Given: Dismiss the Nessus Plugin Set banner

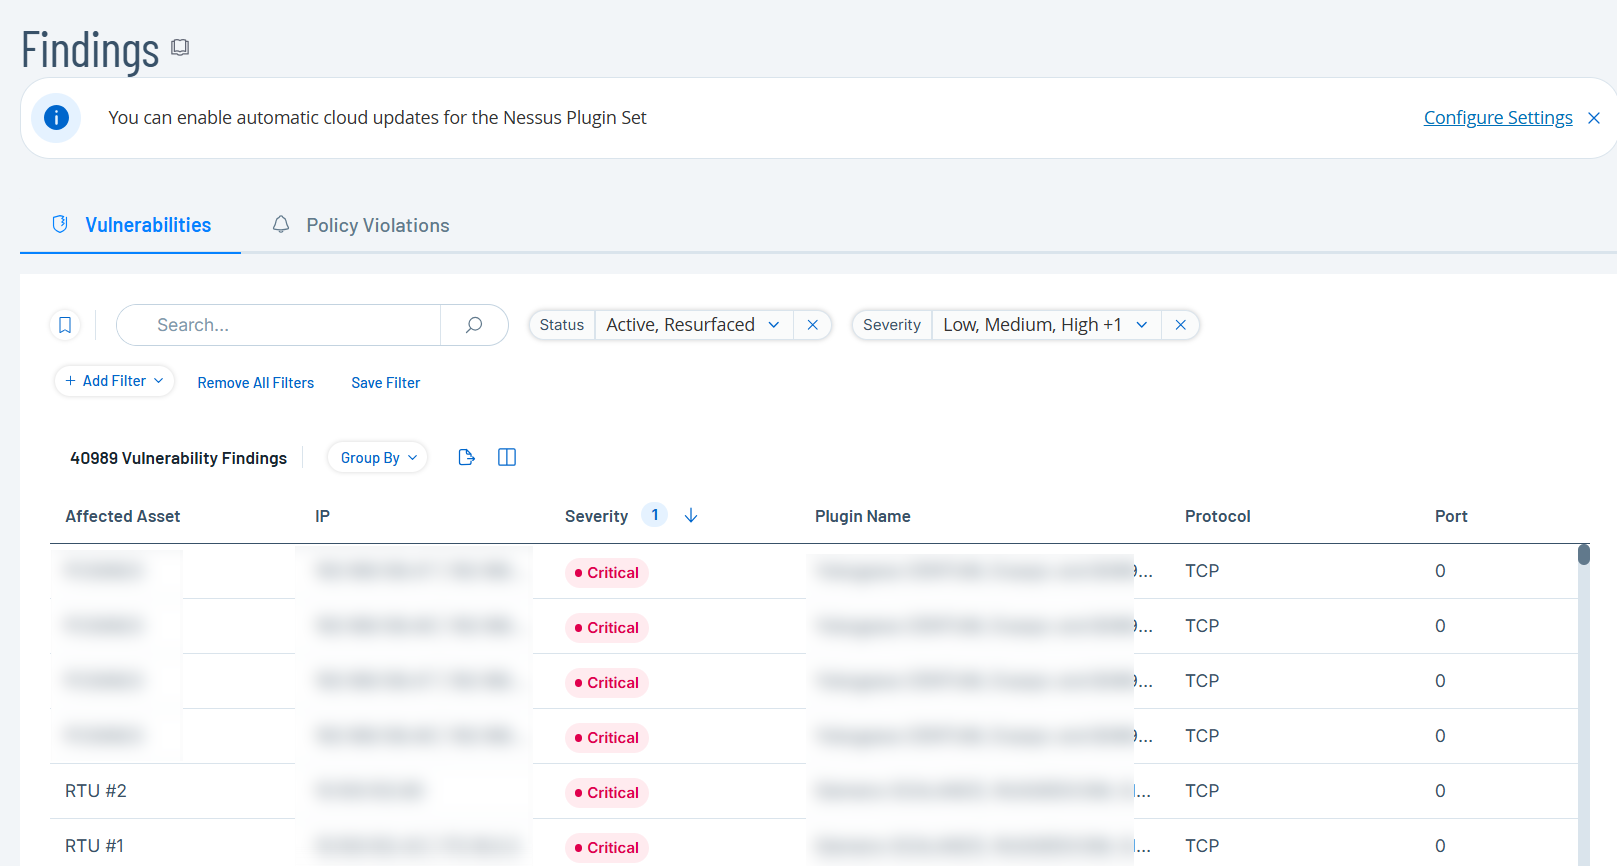Looking at the screenshot, I should [1594, 118].
